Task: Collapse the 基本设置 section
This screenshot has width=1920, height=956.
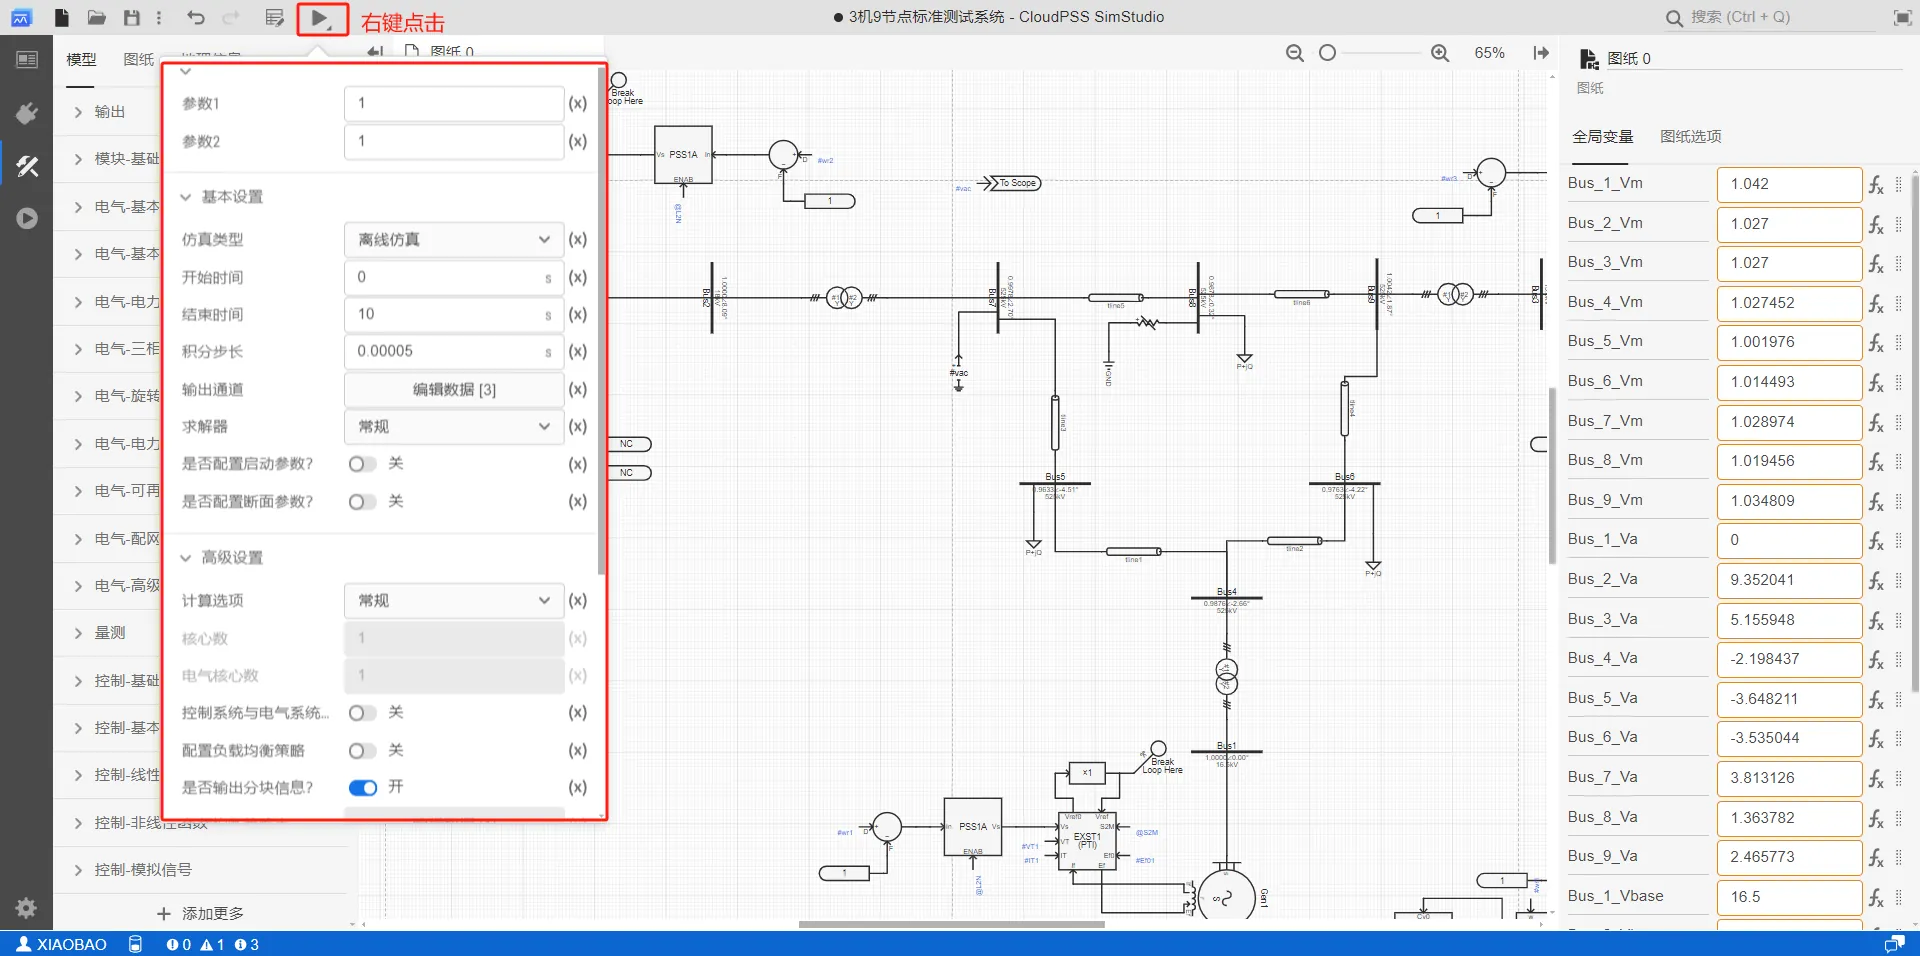Action: click(x=186, y=197)
